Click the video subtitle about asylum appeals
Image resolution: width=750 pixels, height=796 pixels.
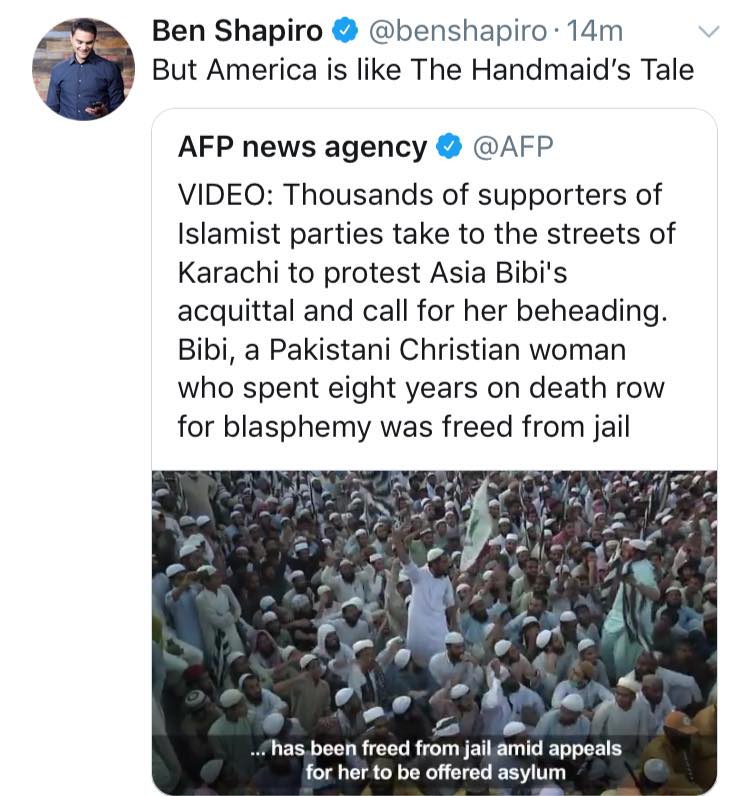(x=436, y=760)
